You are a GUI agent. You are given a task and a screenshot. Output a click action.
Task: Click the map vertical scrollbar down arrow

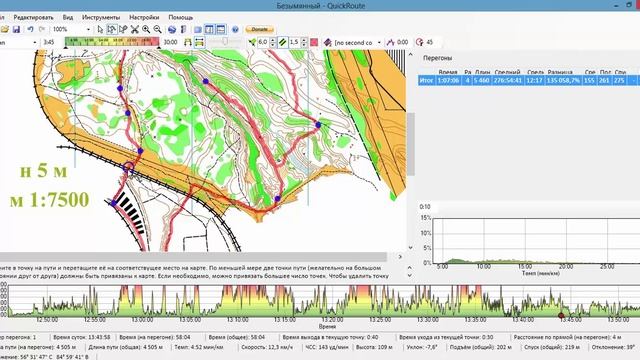click(x=411, y=247)
